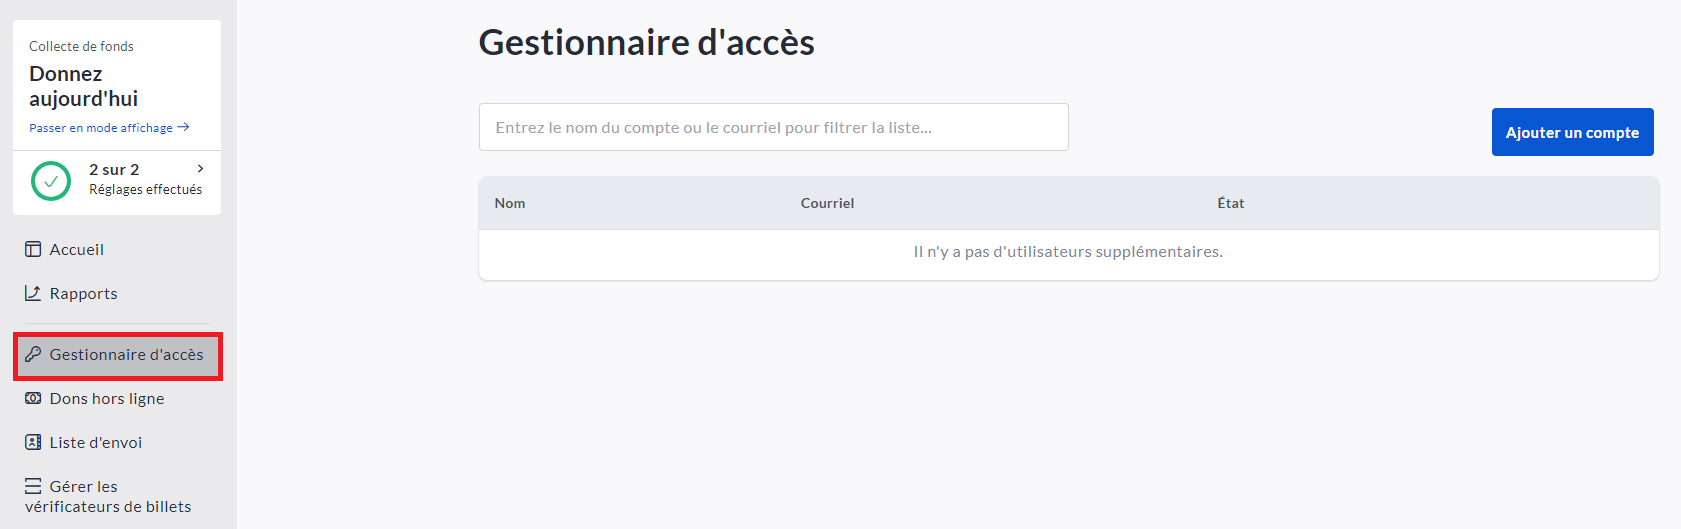Click the Courriel column header
This screenshot has width=1681, height=529.
(x=827, y=203)
